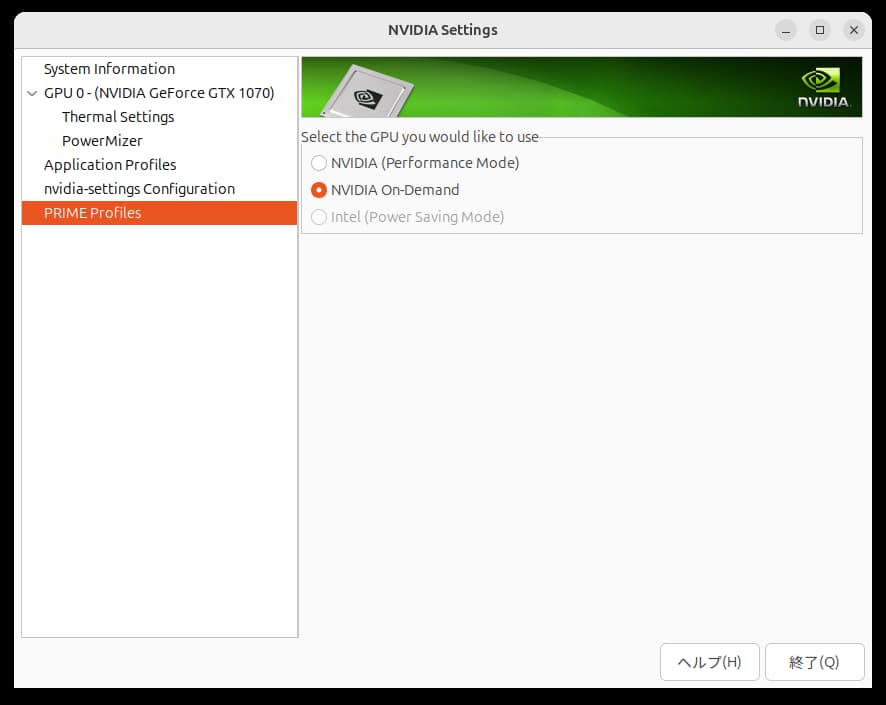
Task: Open Application Profiles page
Action: click(x=110, y=165)
